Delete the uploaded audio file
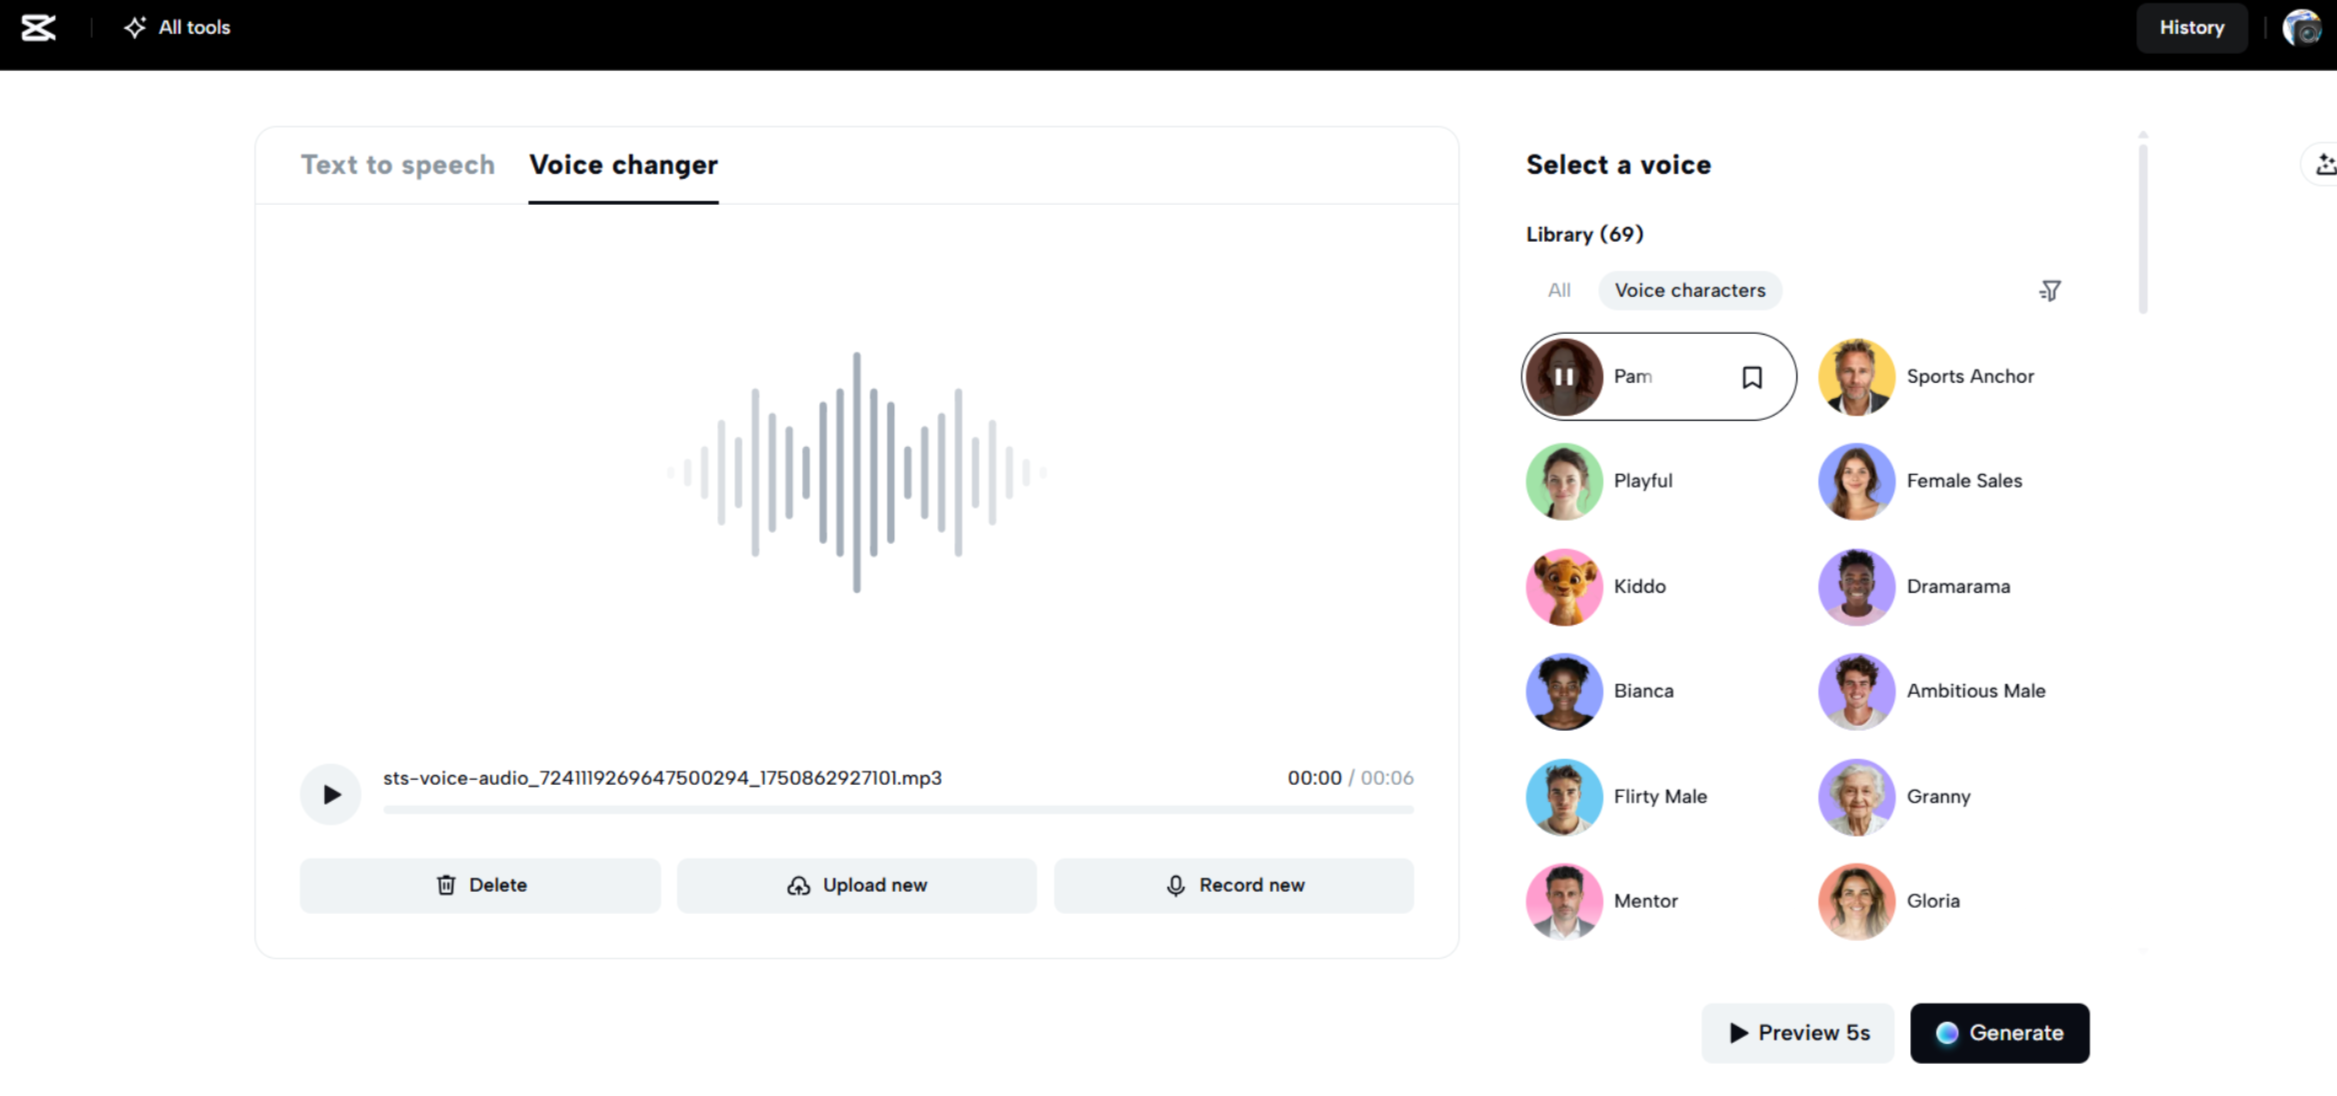2337x1096 pixels. (x=480, y=885)
